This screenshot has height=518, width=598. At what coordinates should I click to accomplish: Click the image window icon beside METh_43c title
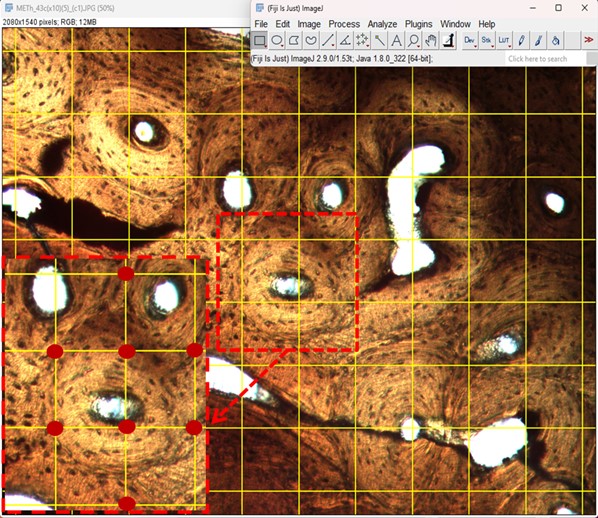[9, 8]
